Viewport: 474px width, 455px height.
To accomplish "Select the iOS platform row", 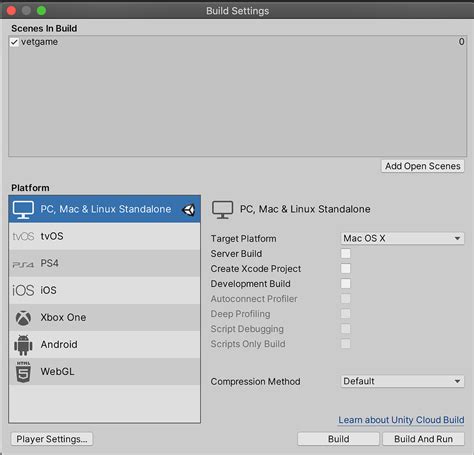I will (x=105, y=290).
